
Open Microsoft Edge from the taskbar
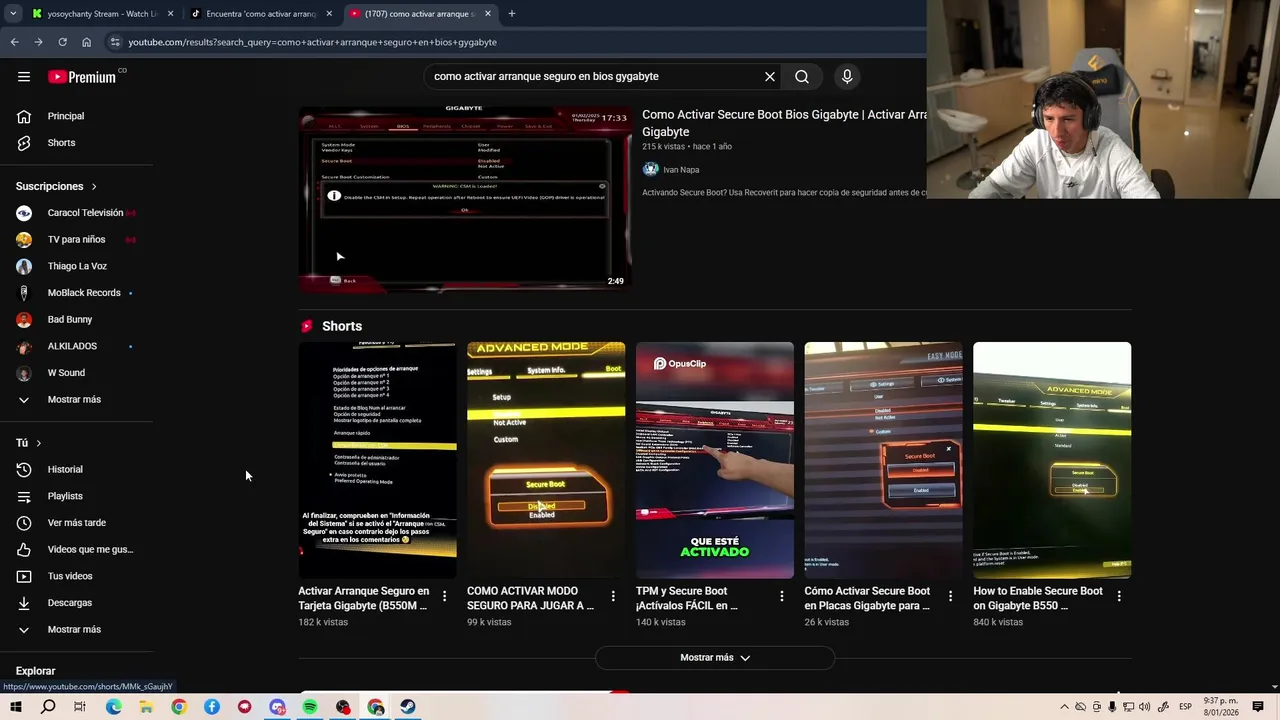pos(114,707)
